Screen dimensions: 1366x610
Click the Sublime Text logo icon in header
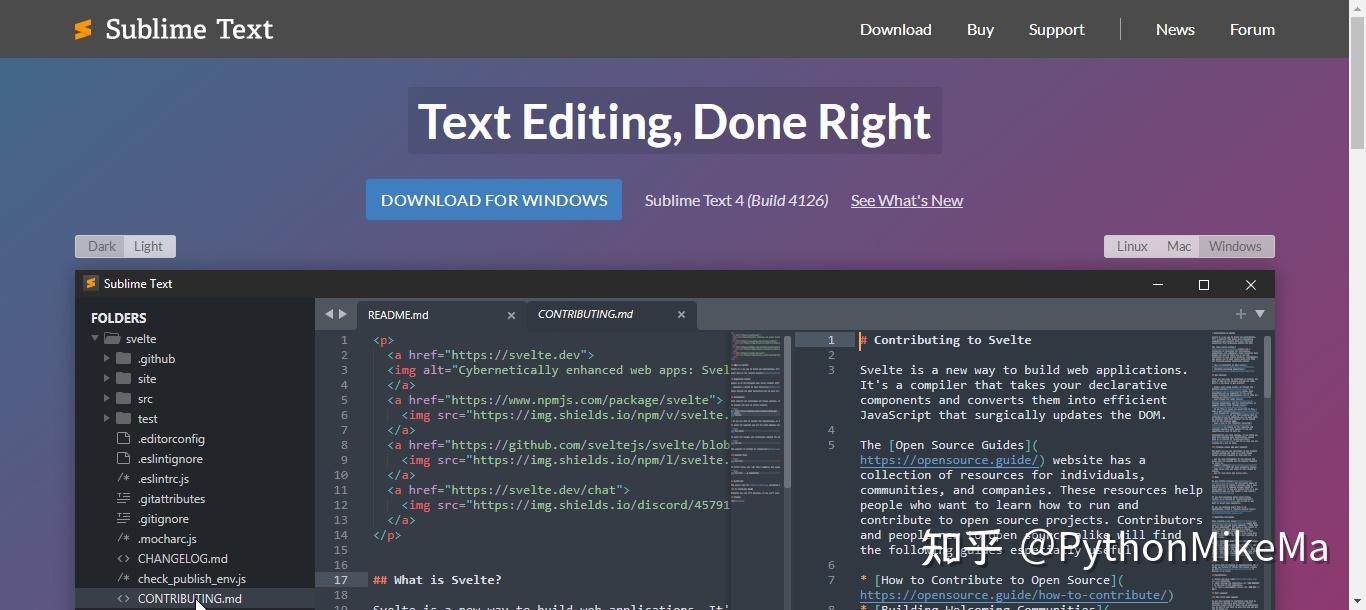83,30
